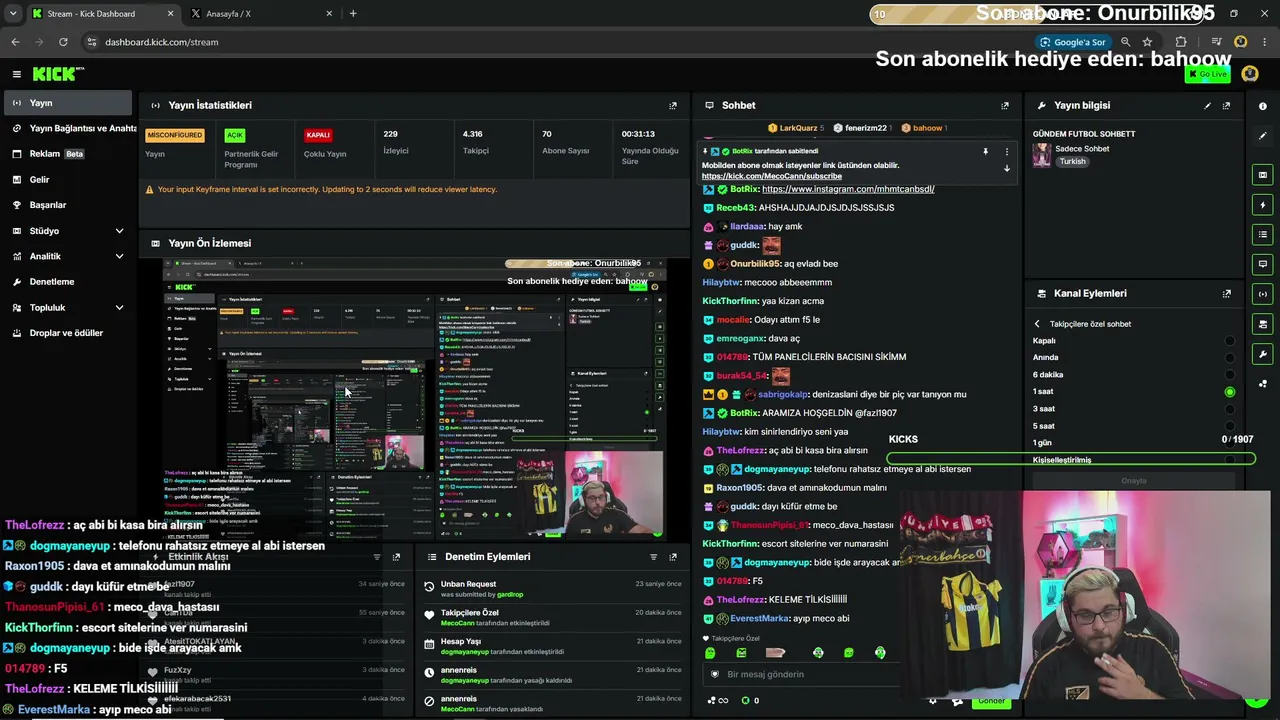The height and width of the screenshot is (720, 1280).
Task: Toggle the chat widget icon in toolbar
Action: tap(1263, 264)
